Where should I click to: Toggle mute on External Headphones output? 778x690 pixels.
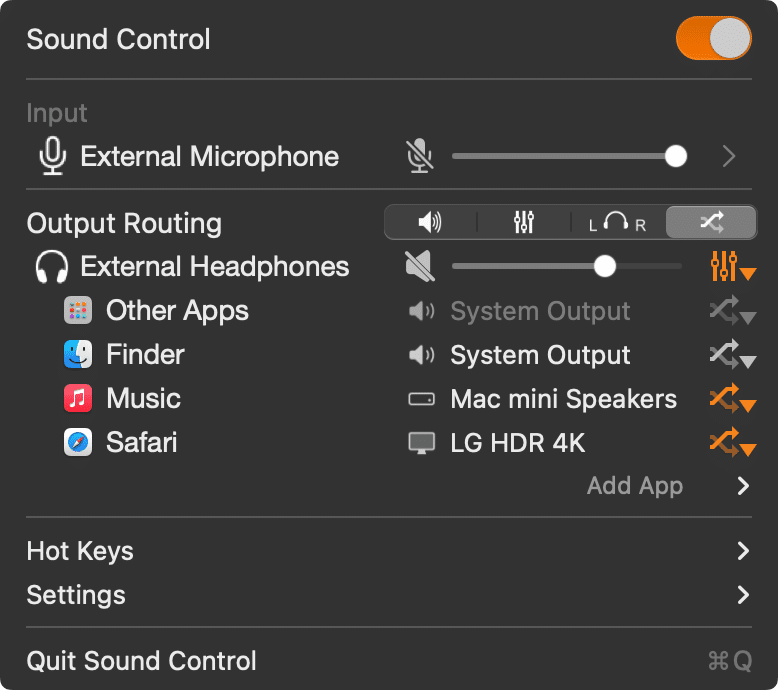[x=421, y=267]
